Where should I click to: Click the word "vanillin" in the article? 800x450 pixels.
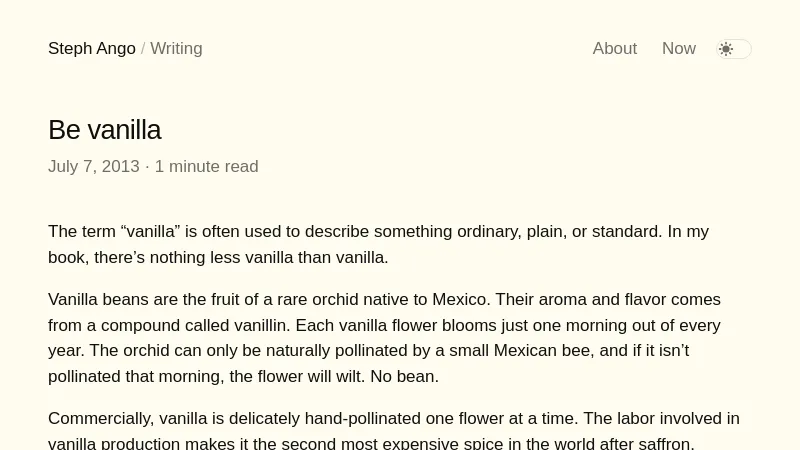(258, 325)
